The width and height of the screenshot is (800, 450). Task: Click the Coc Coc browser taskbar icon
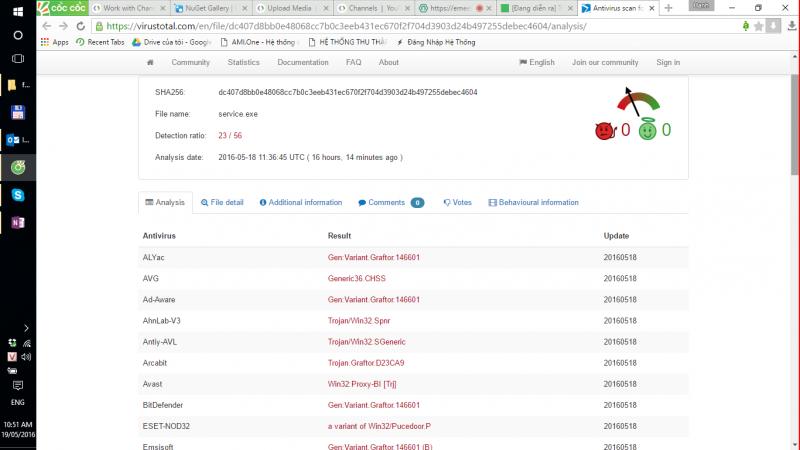pyautogui.click(x=18, y=167)
